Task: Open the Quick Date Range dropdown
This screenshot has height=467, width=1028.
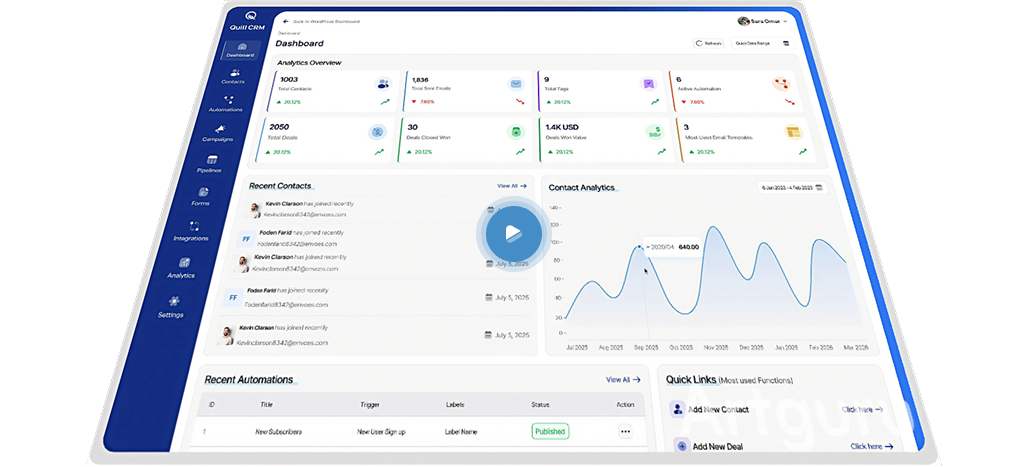Action: (762, 43)
